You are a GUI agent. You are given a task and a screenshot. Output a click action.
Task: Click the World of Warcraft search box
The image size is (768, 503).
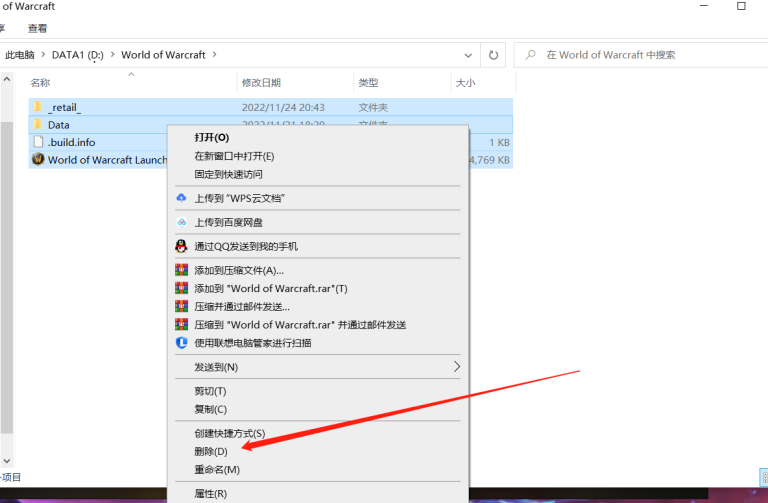(640, 55)
